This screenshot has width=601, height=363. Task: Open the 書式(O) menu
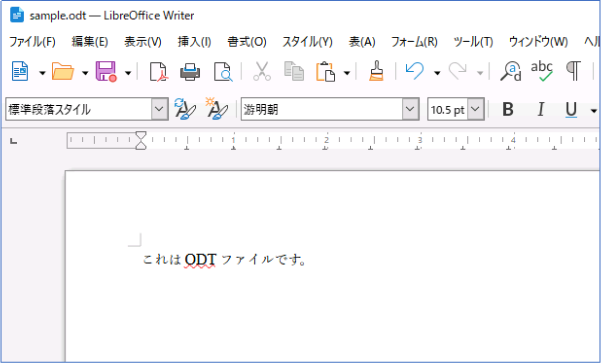(x=247, y=41)
